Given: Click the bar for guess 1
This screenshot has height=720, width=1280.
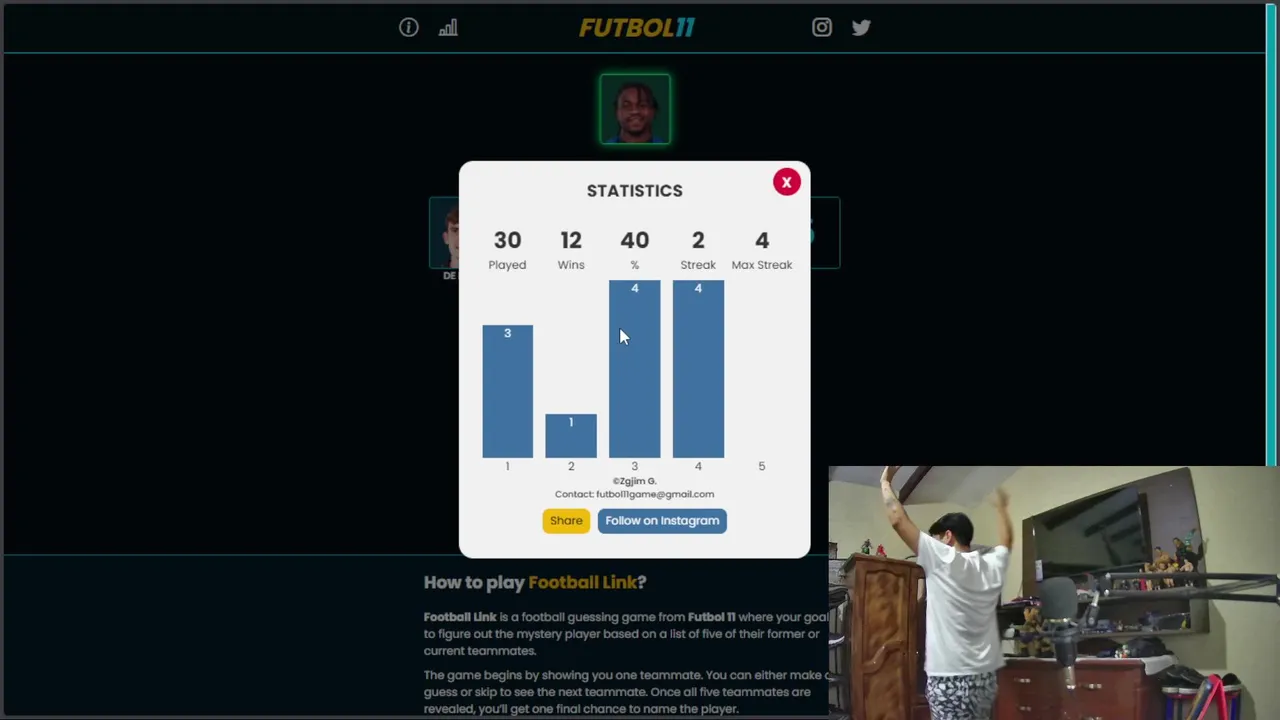Looking at the screenshot, I should coord(507,391).
